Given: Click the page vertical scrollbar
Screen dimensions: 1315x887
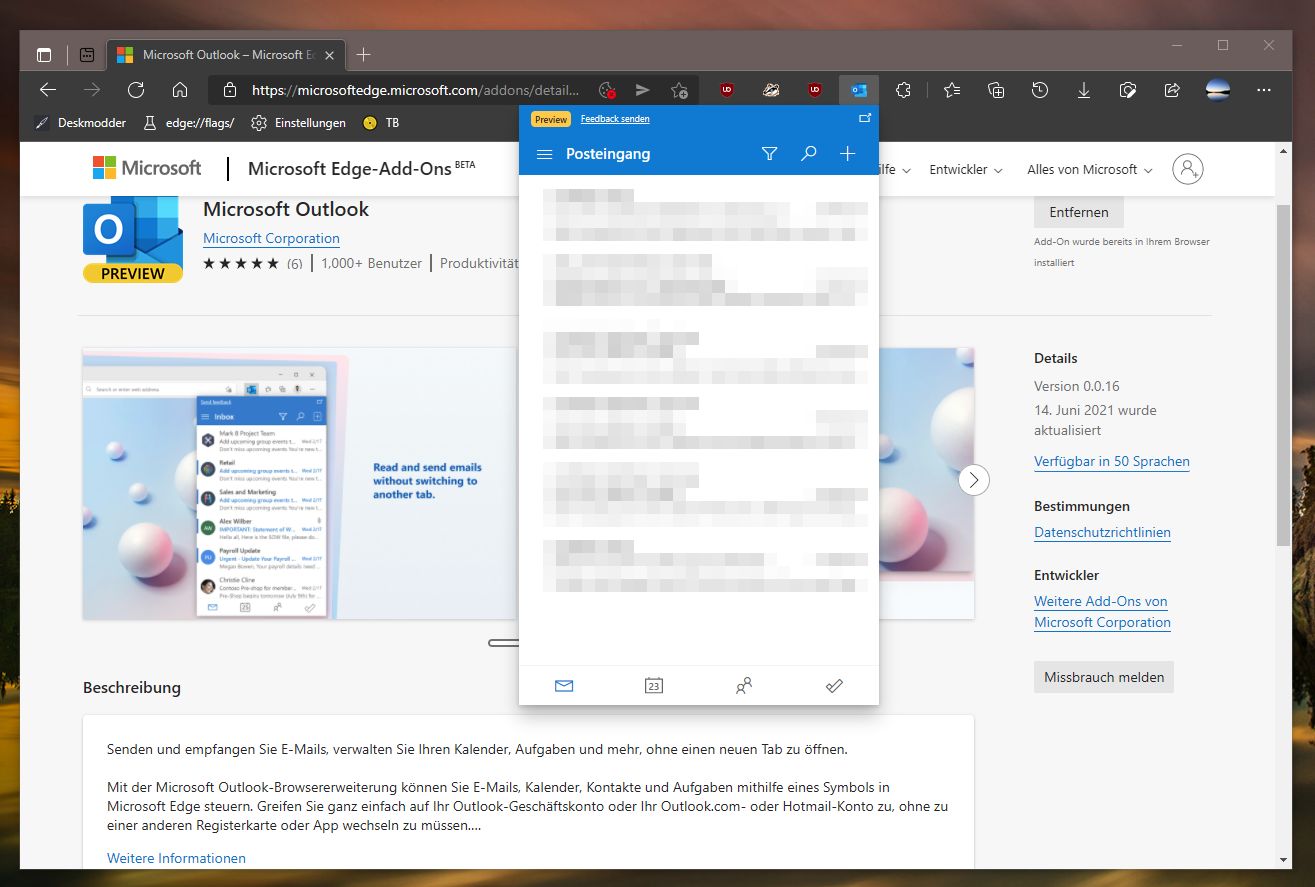Looking at the screenshot, I should 1284,374.
